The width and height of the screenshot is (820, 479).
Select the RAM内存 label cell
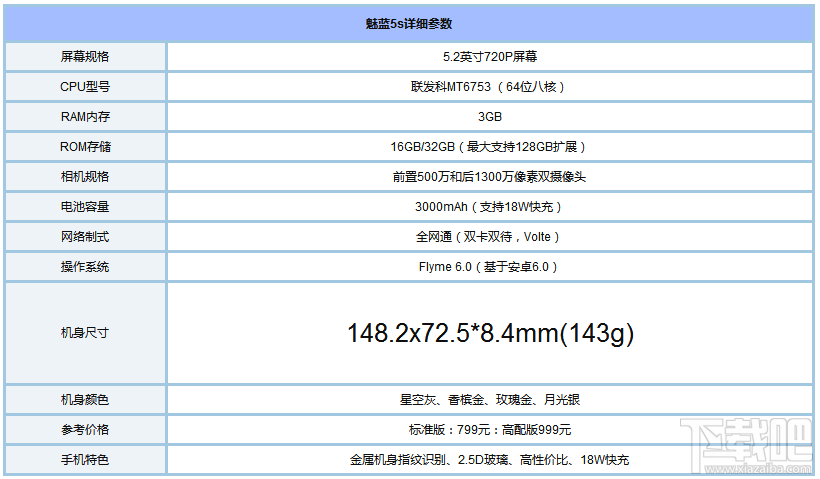[85, 117]
